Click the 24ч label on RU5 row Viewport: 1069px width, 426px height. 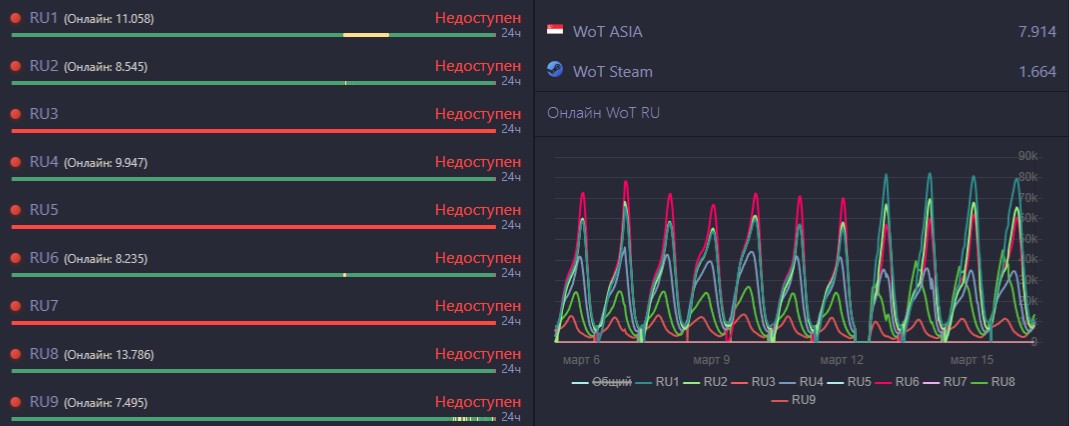tap(511, 225)
